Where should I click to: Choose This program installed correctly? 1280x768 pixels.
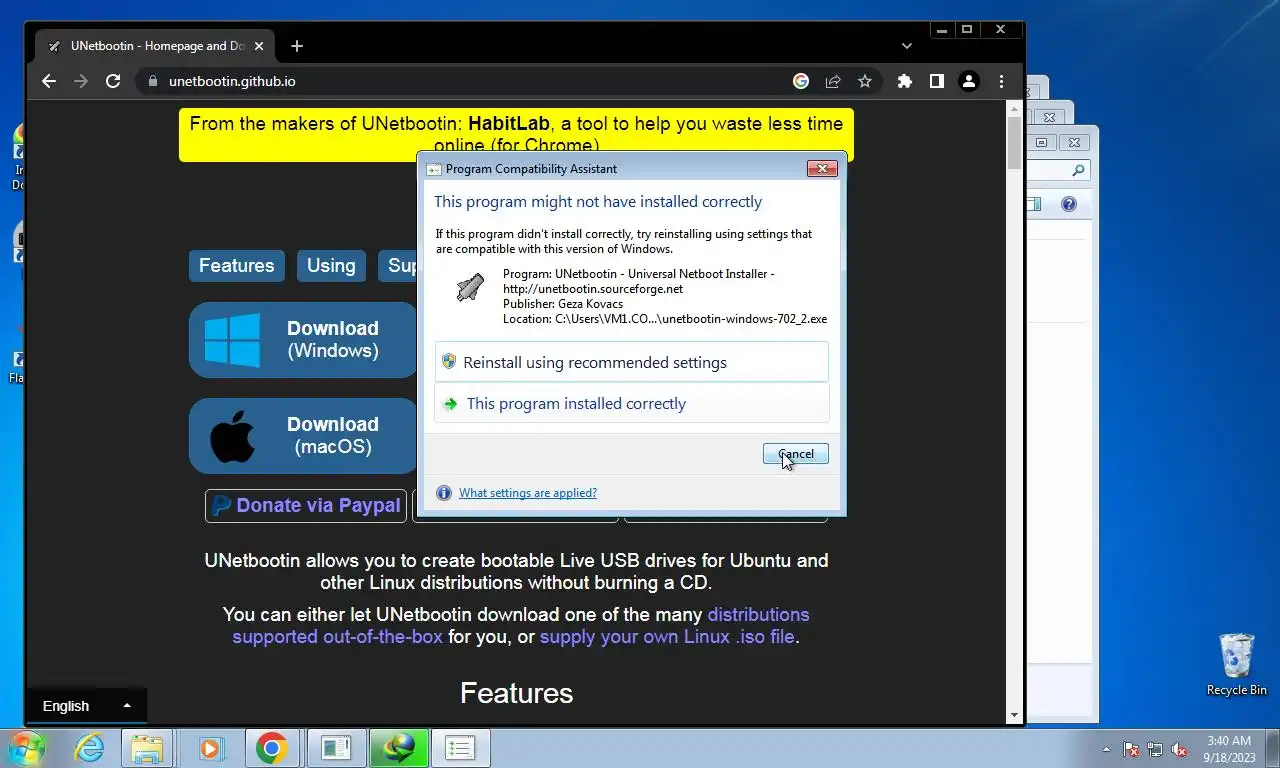point(632,404)
